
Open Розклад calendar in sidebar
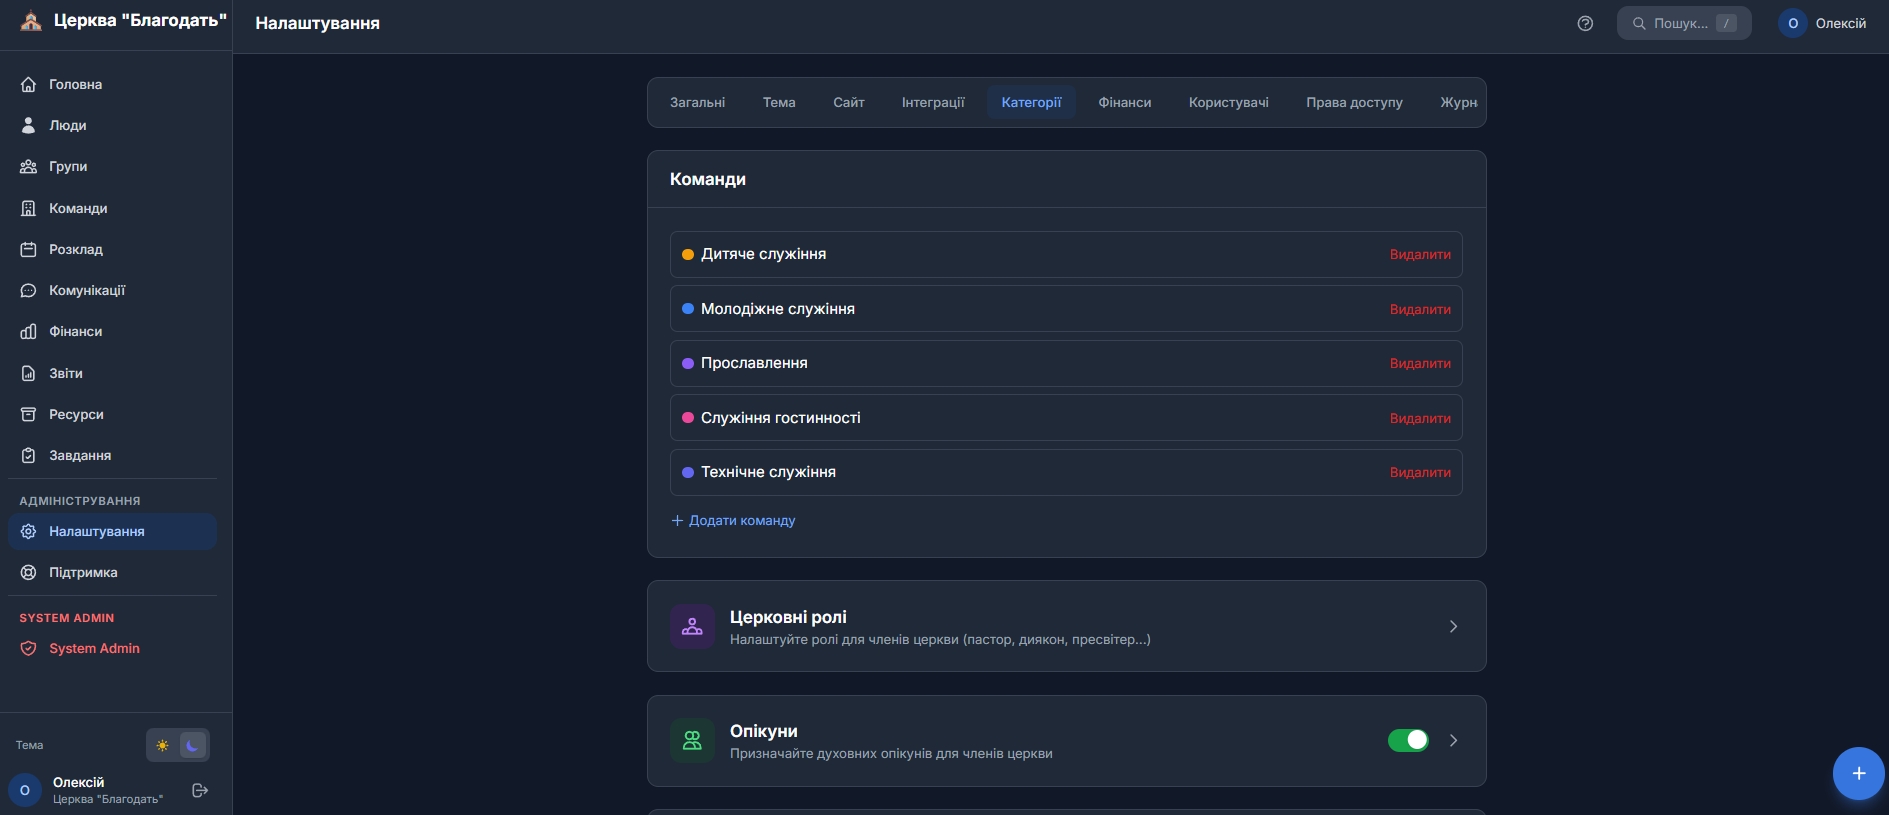(76, 249)
